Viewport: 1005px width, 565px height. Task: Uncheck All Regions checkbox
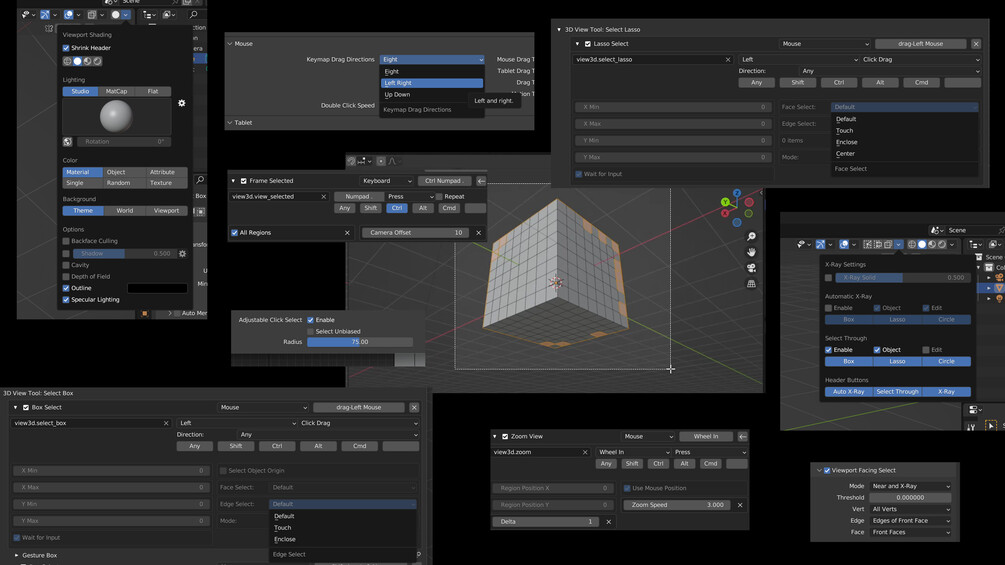[235, 233]
